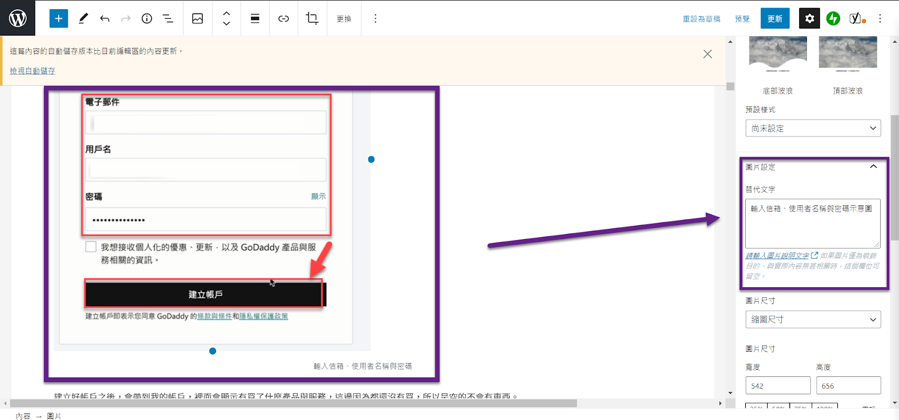
Task: Open the image alignment tool
Action: [x=255, y=18]
